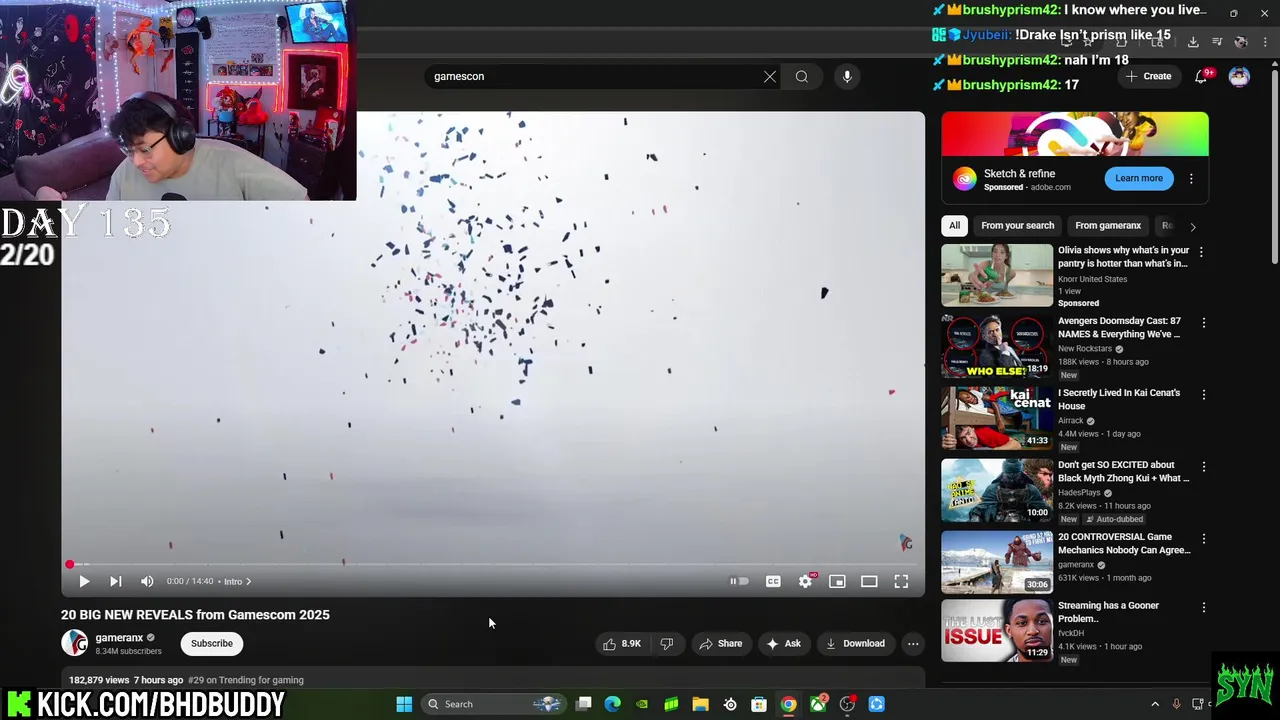Click the Ask button
Screen dimensions: 1280x720
coord(783,644)
